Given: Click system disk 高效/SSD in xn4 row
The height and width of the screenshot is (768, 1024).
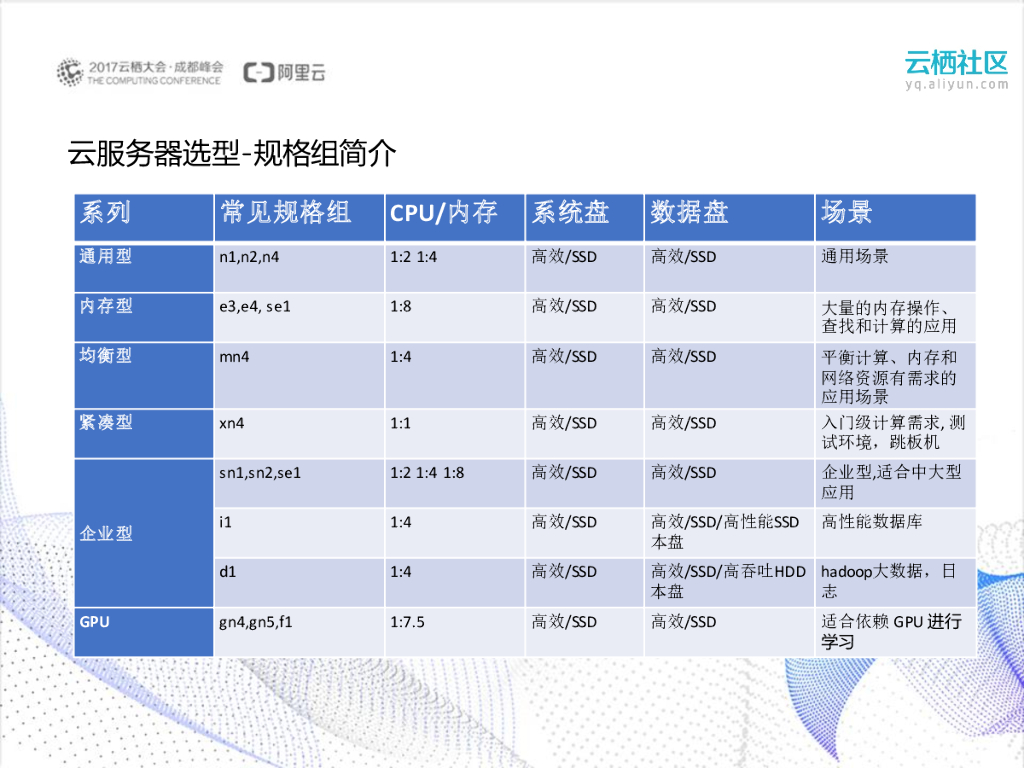Looking at the screenshot, I should (584, 434).
